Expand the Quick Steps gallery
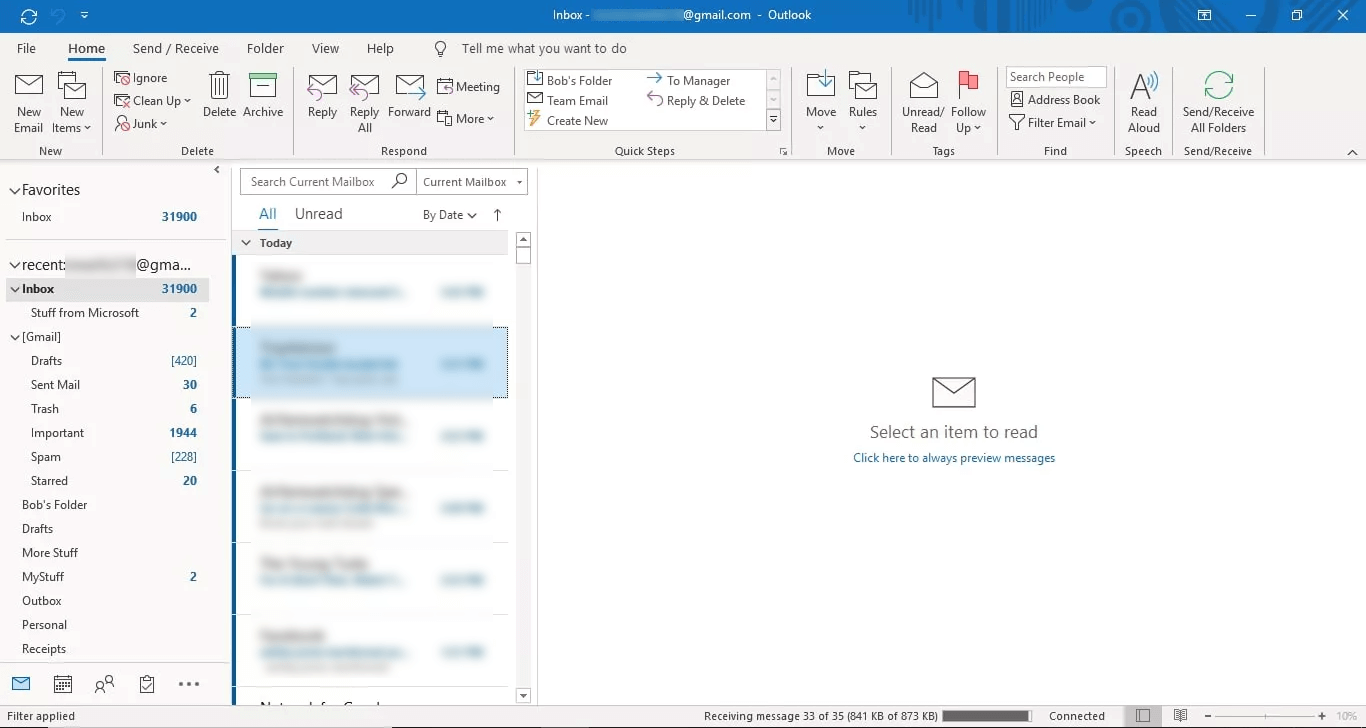This screenshot has width=1366, height=728. [773, 120]
